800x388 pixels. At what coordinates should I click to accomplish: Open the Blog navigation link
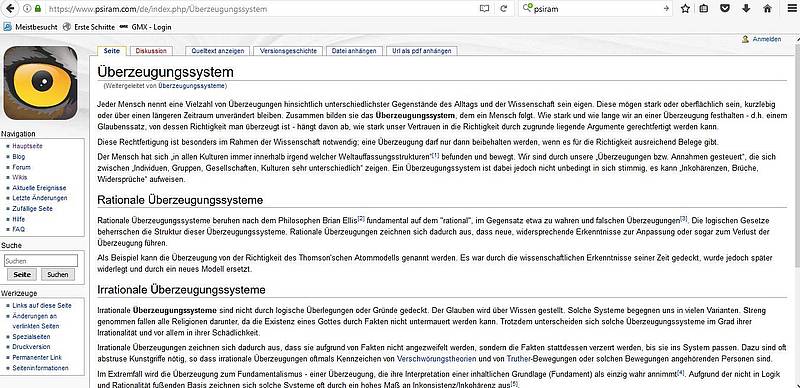[x=18, y=157]
